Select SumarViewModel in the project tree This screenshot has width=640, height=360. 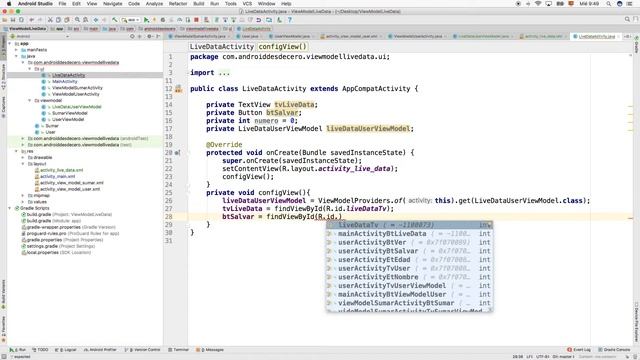(69, 113)
